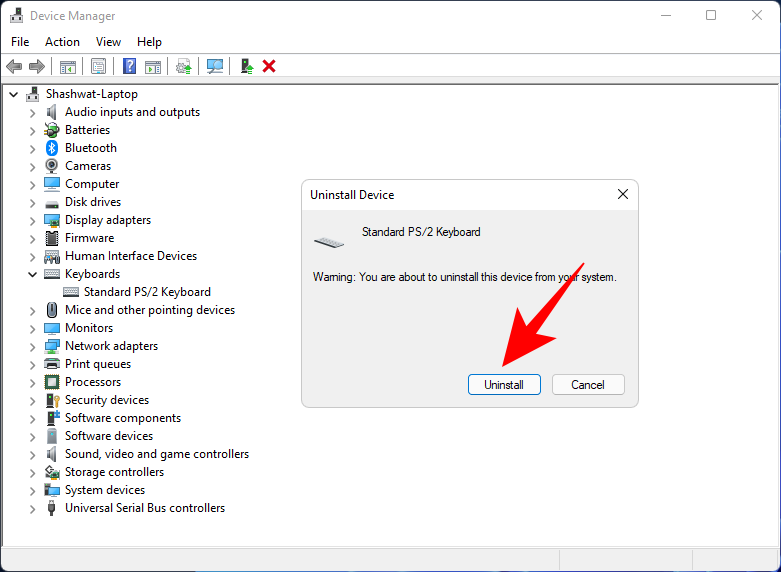Click the Bluetooth logo icon

pyautogui.click(x=52, y=148)
